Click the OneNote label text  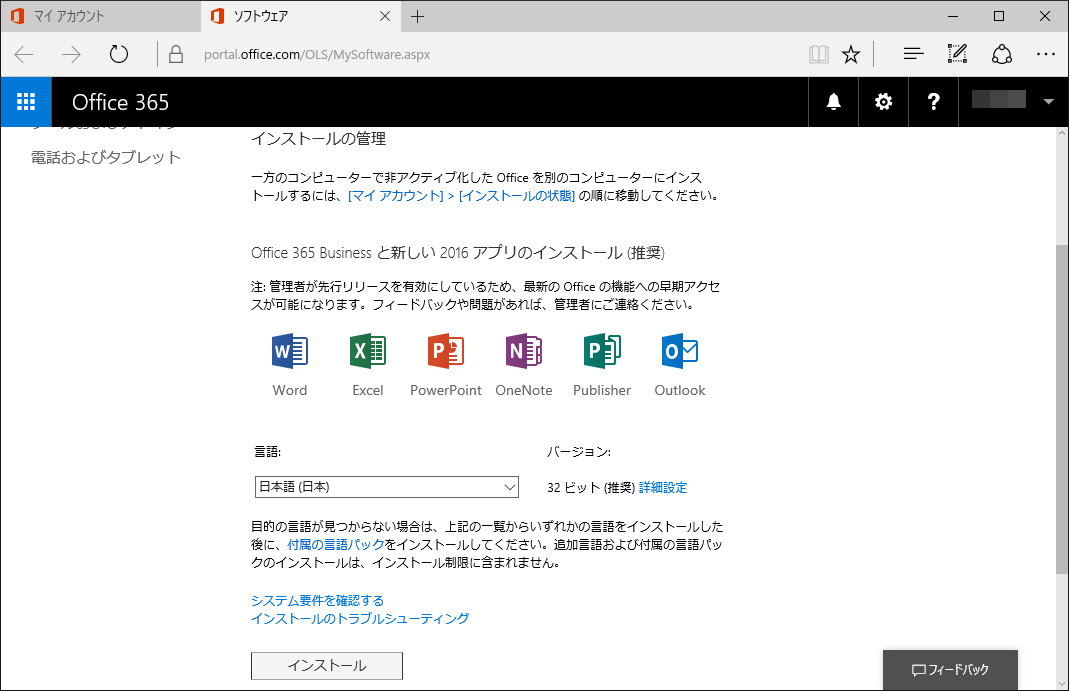(524, 390)
